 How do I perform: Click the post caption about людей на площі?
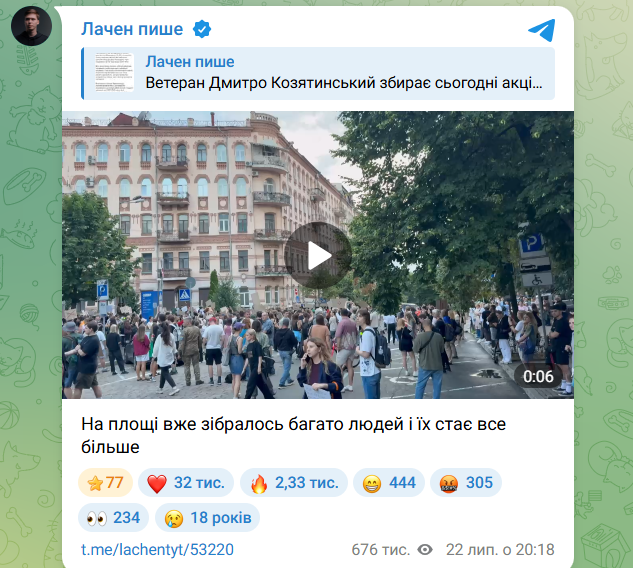click(293, 436)
